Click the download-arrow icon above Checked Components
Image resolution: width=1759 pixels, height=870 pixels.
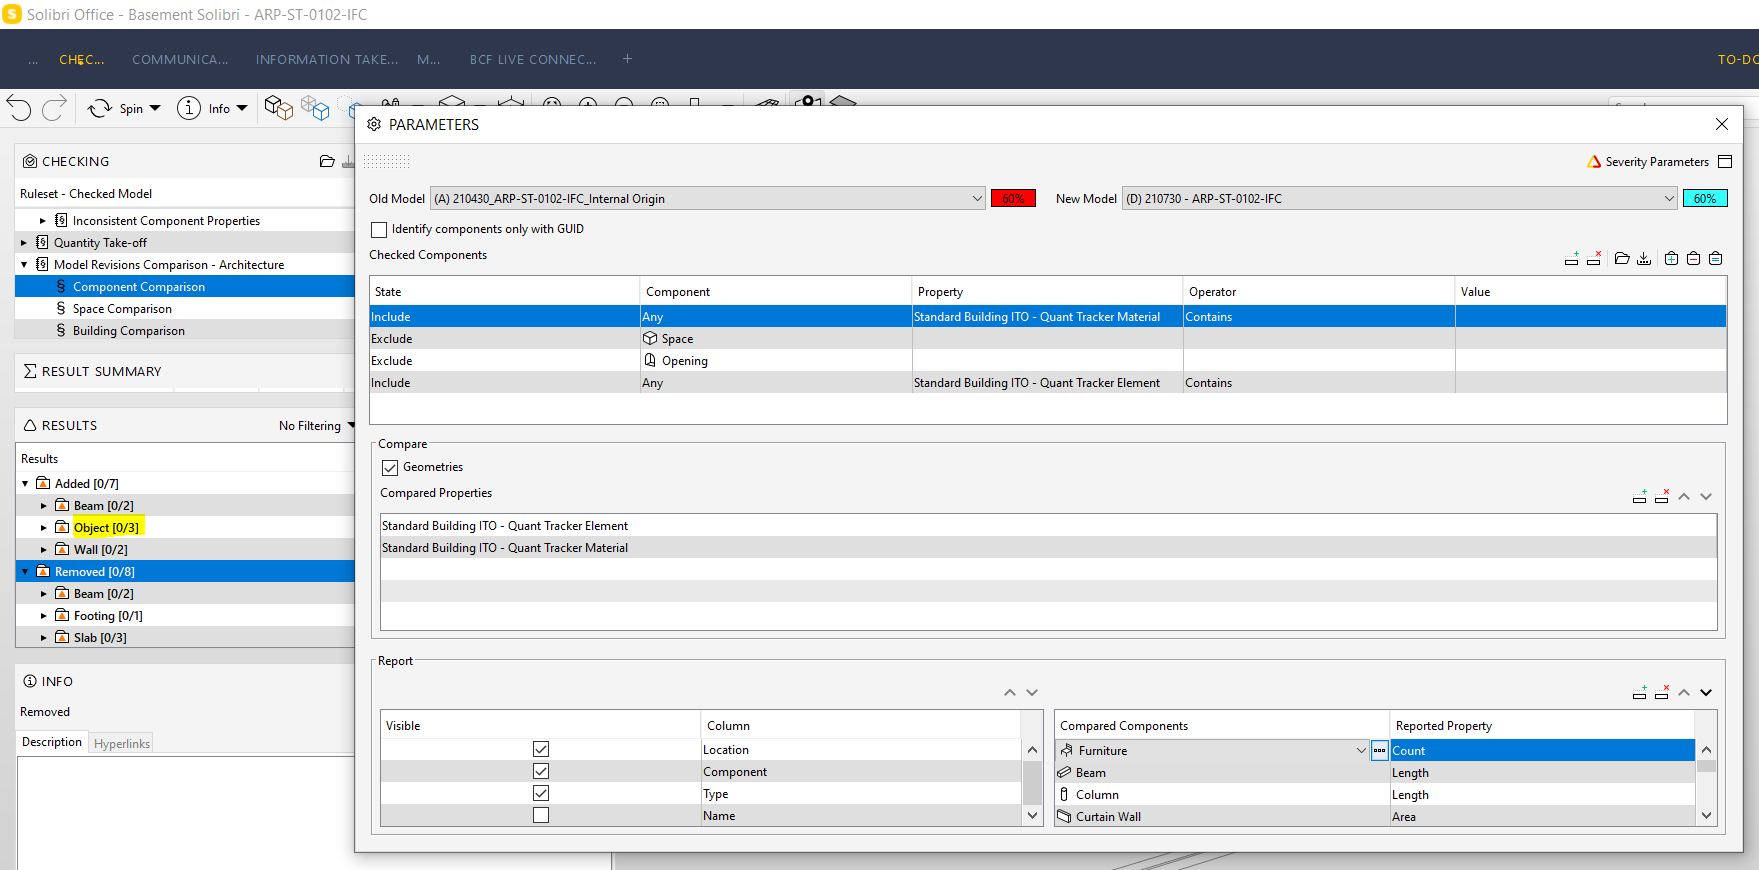click(1644, 259)
